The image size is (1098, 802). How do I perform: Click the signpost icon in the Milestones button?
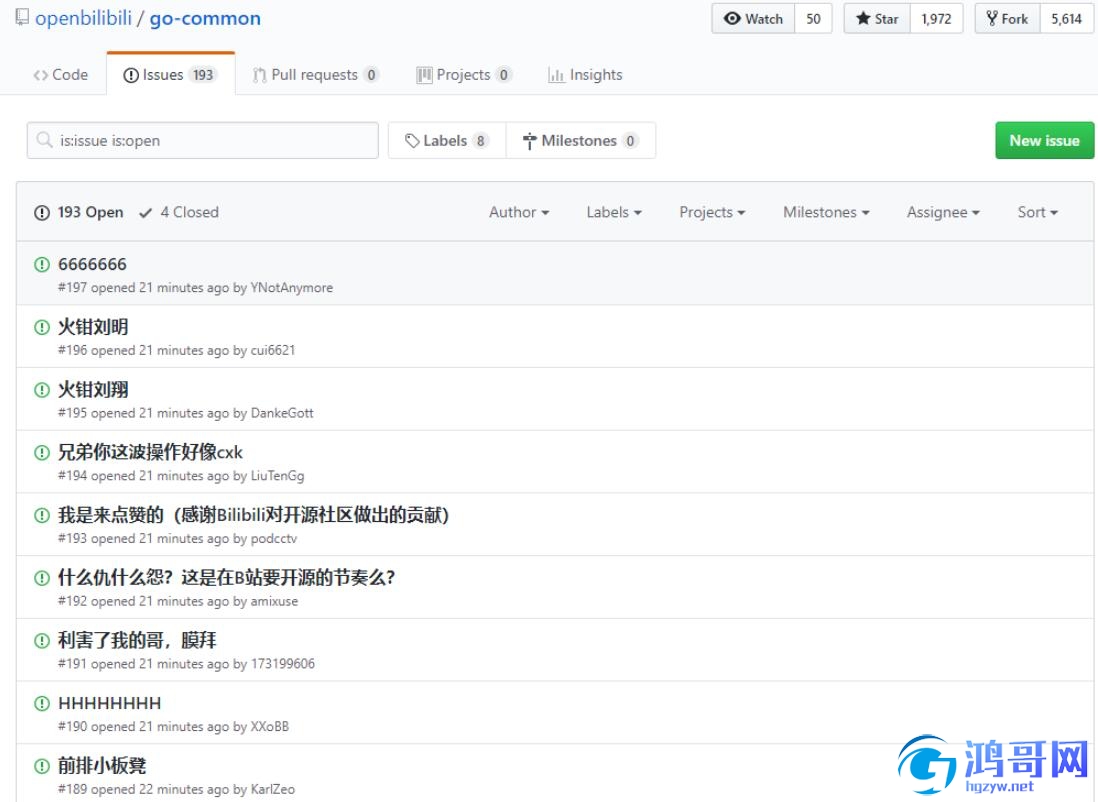tap(529, 141)
